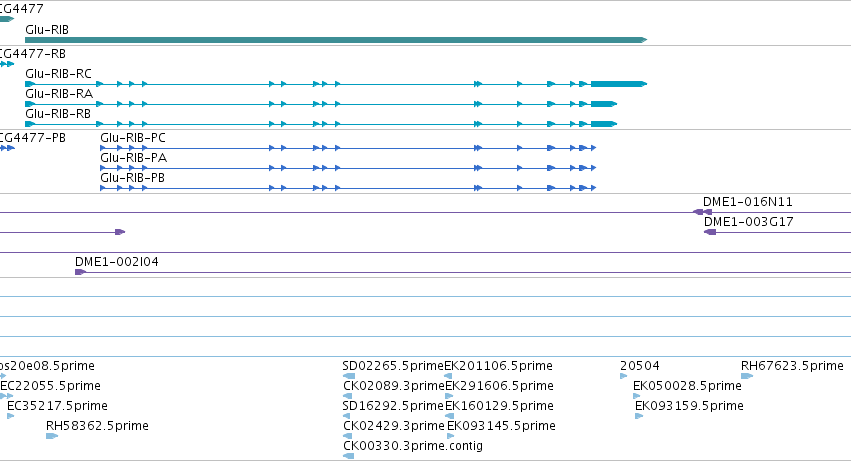851x461 pixels.
Task: Click the EK201106.5prime arrow glyph
Action: click(x=448, y=376)
